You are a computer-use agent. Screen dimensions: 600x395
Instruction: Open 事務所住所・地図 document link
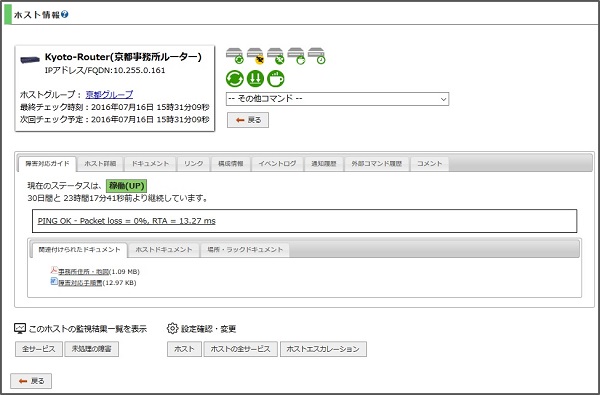(83, 271)
